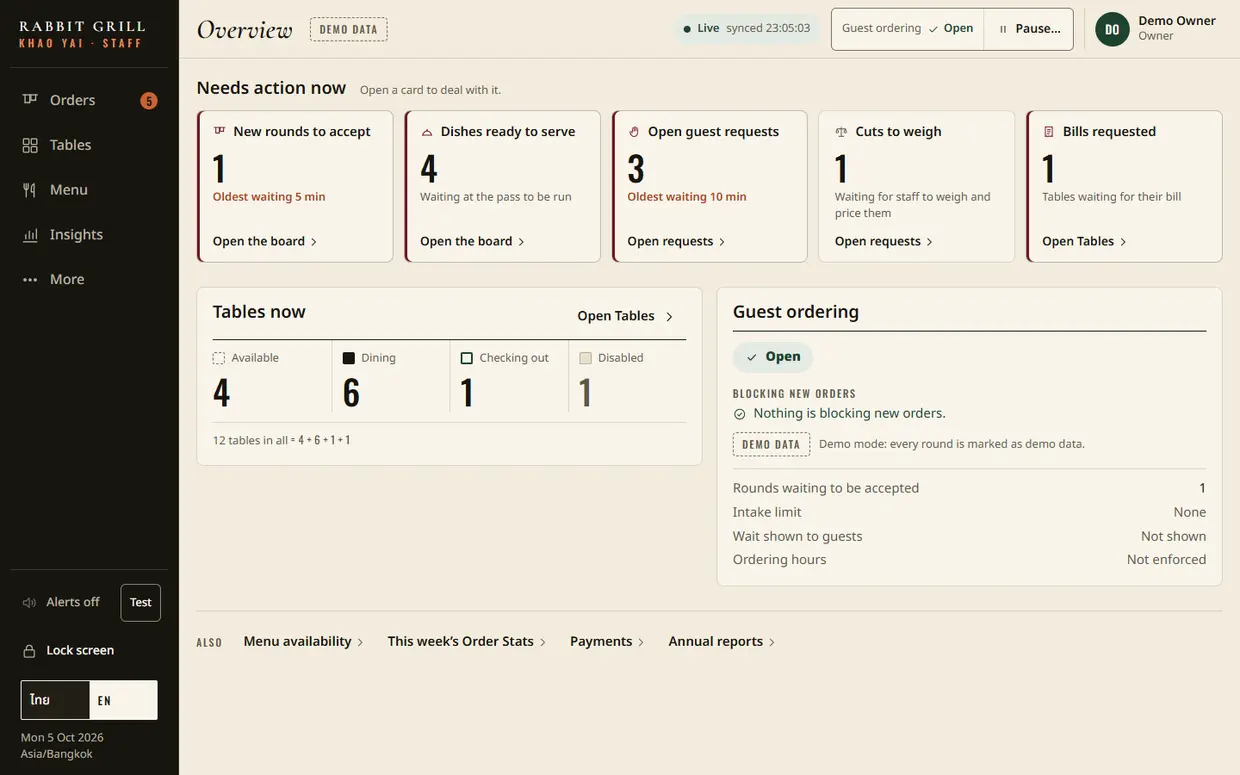Click chevron after Open requests under guest requests
This screenshot has height=775, width=1240.
722,242
